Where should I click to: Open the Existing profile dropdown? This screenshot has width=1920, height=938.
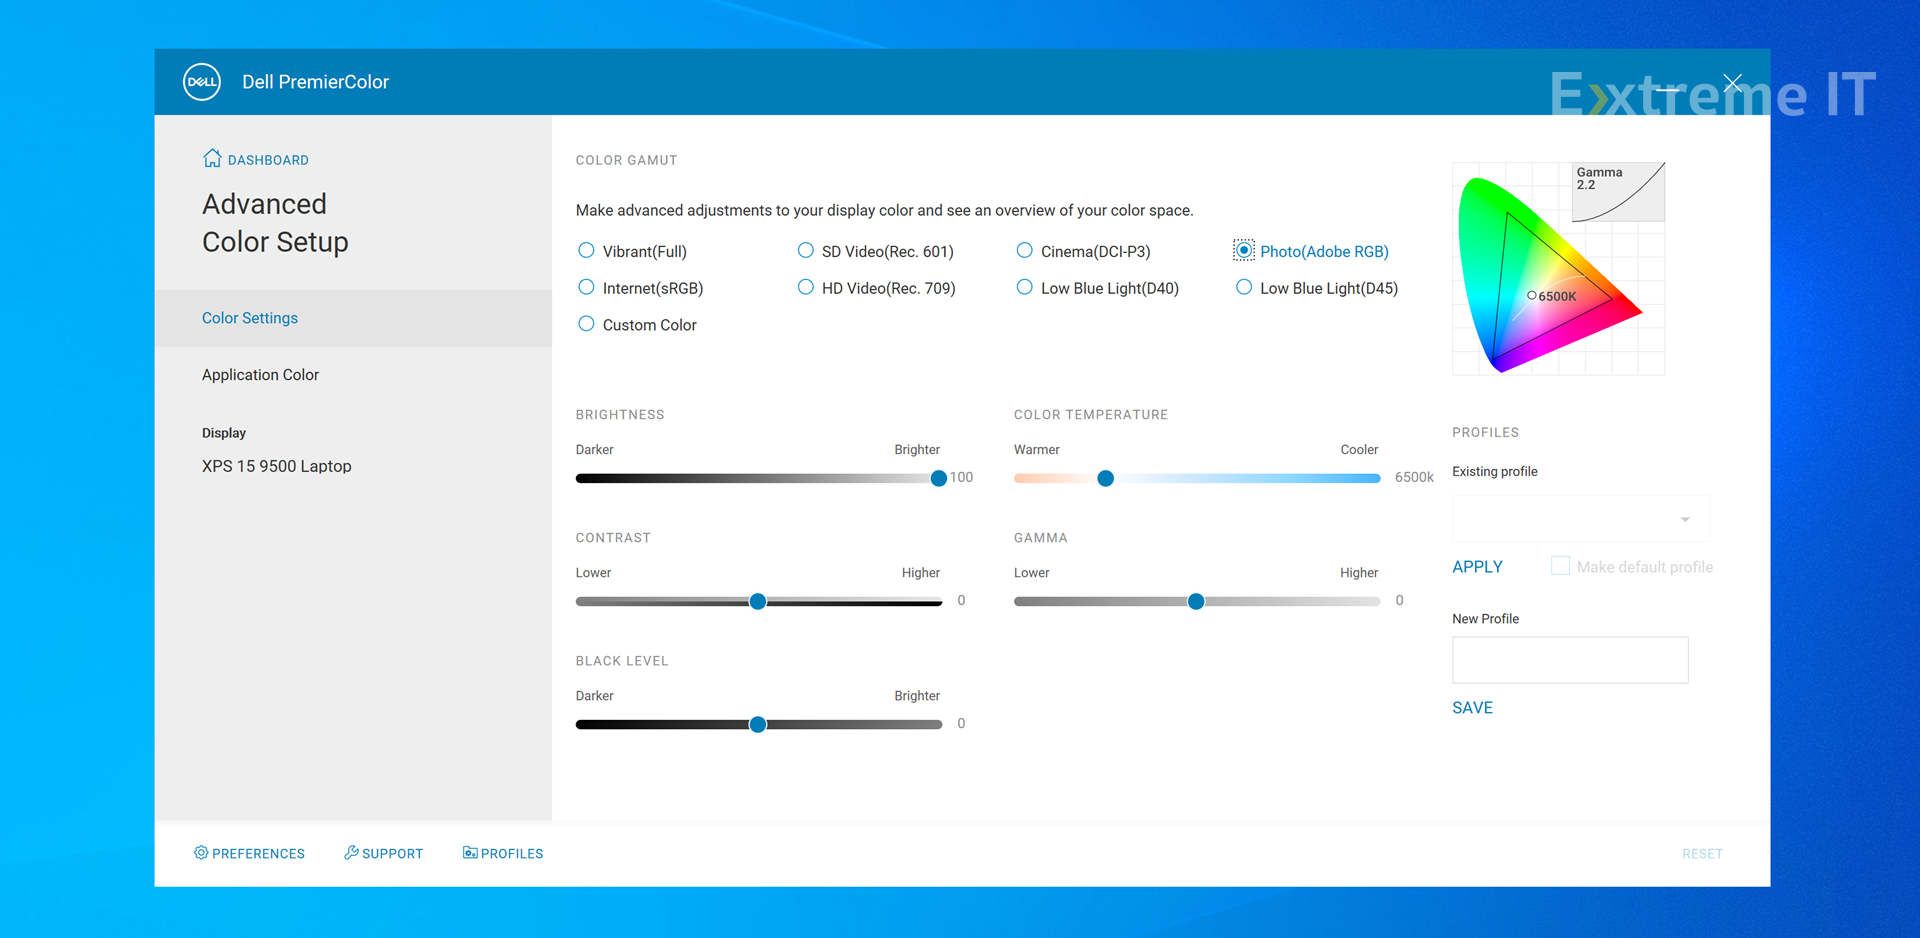point(1581,519)
